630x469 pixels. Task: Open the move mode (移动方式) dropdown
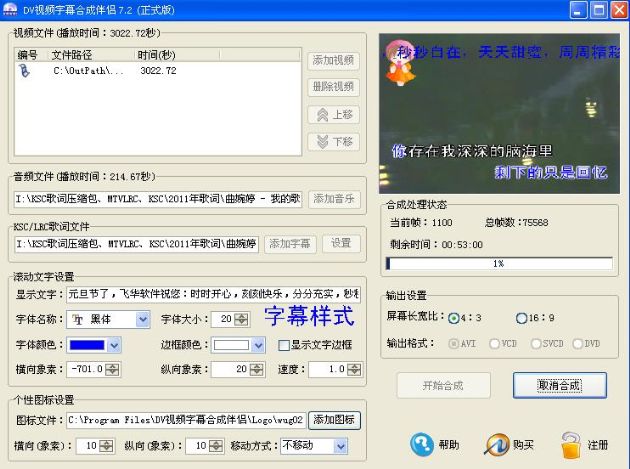pos(340,445)
